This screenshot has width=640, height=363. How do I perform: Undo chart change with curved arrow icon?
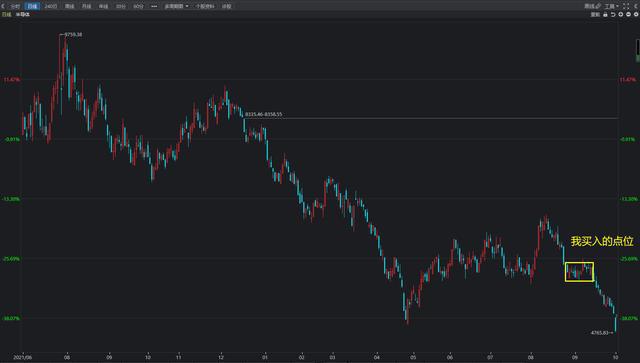point(613,14)
